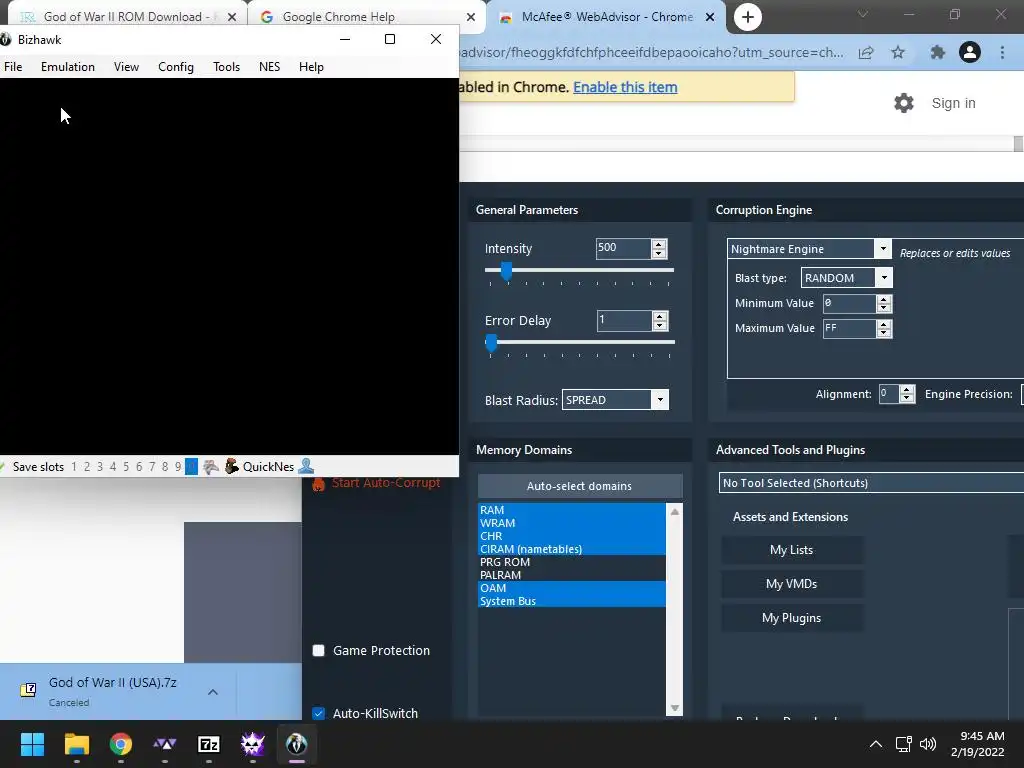This screenshot has width=1024, height=768.
Task: Select save slot 0 in BizHawk
Action: (191, 466)
